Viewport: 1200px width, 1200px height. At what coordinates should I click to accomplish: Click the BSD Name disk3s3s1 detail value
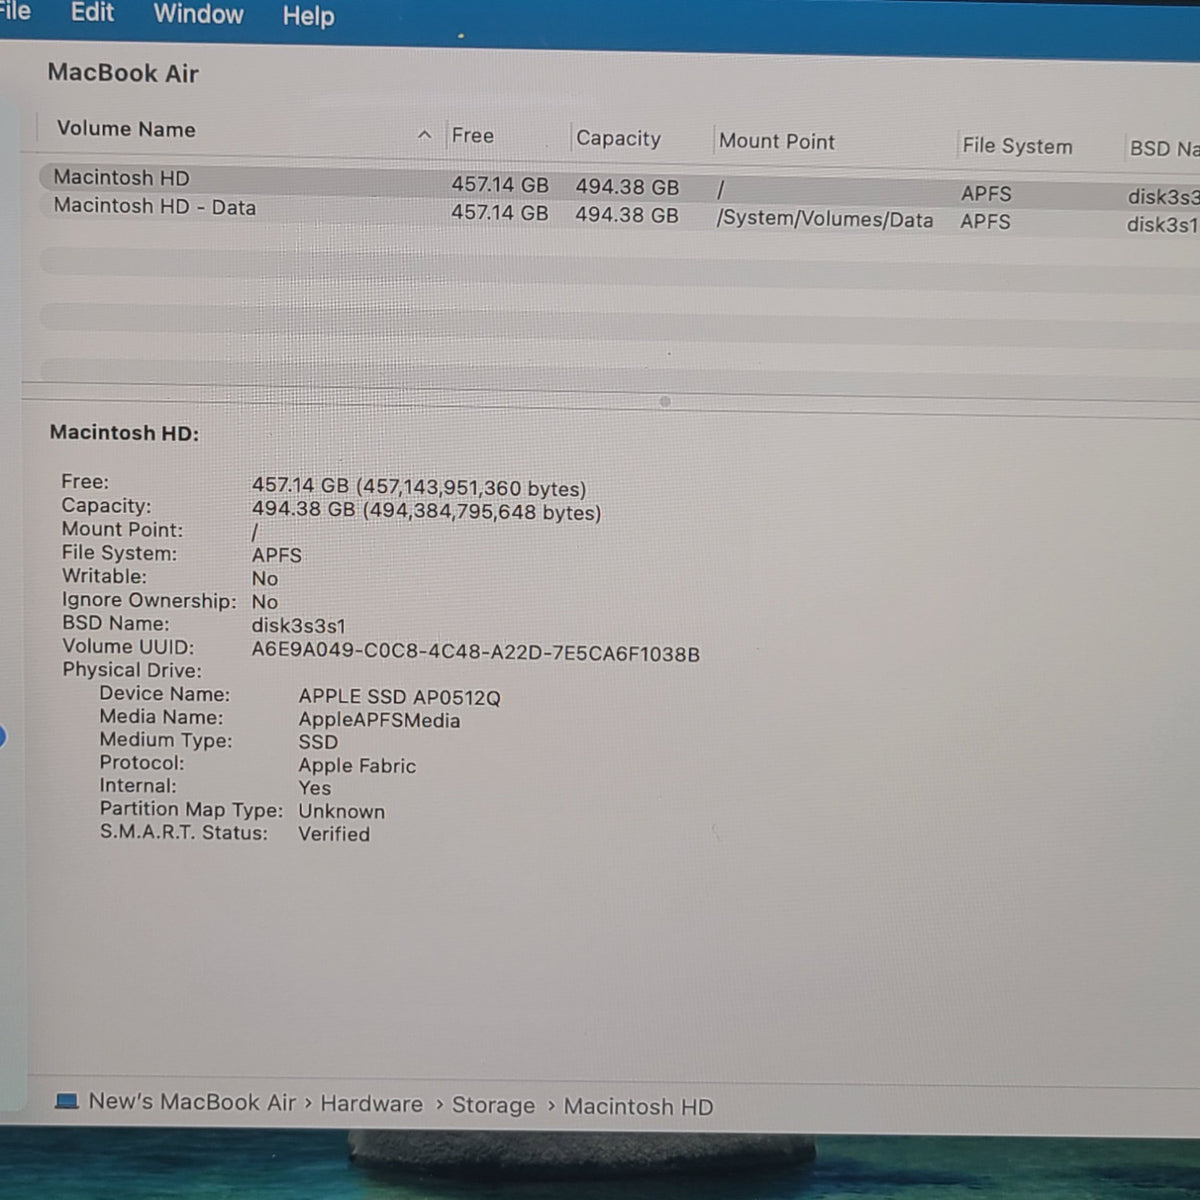coord(298,626)
